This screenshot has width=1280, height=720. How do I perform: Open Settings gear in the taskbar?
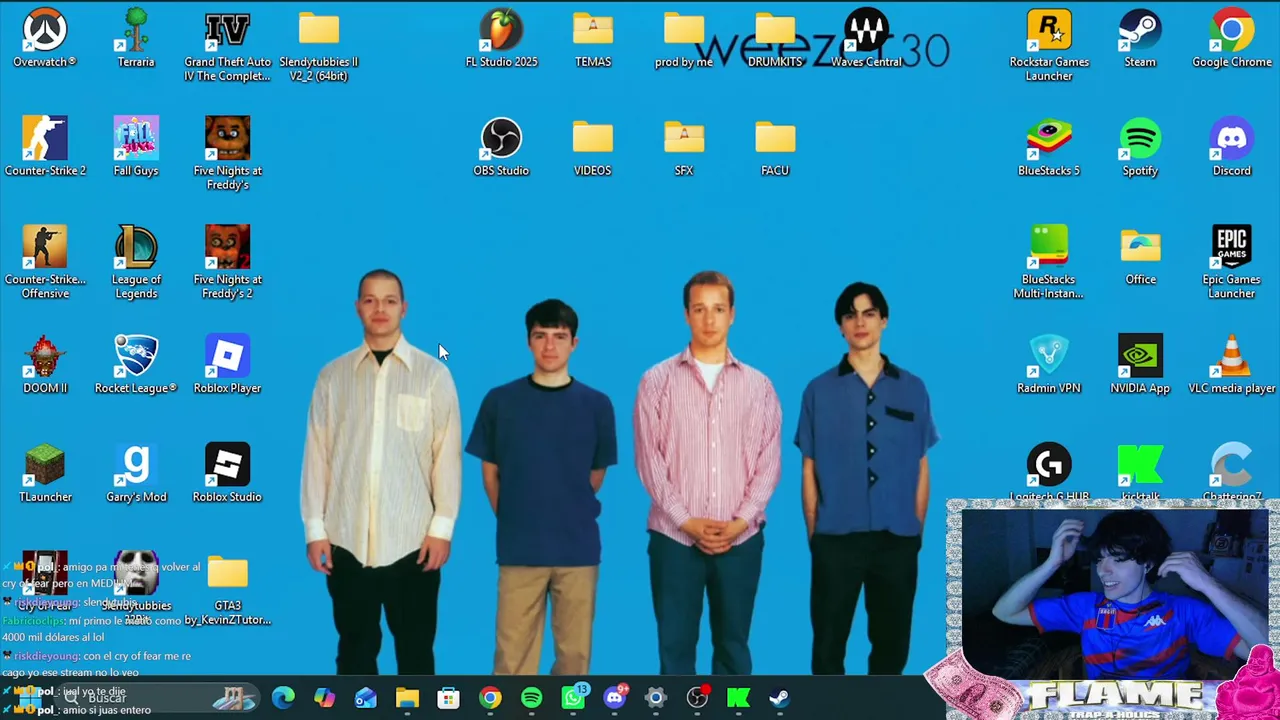(x=656, y=698)
